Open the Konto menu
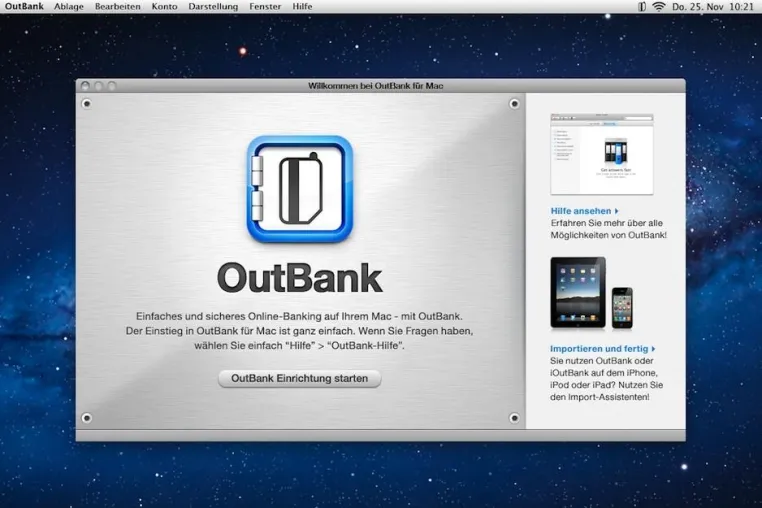Screen dimensions: 762x508 (x=164, y=6)
